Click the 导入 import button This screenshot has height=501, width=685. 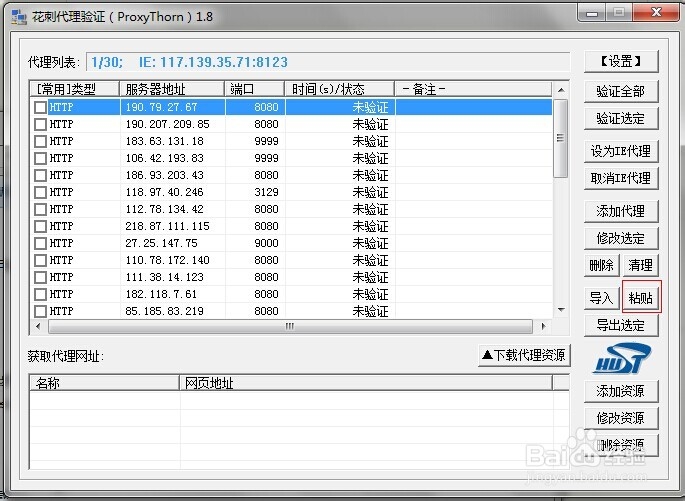602,299
